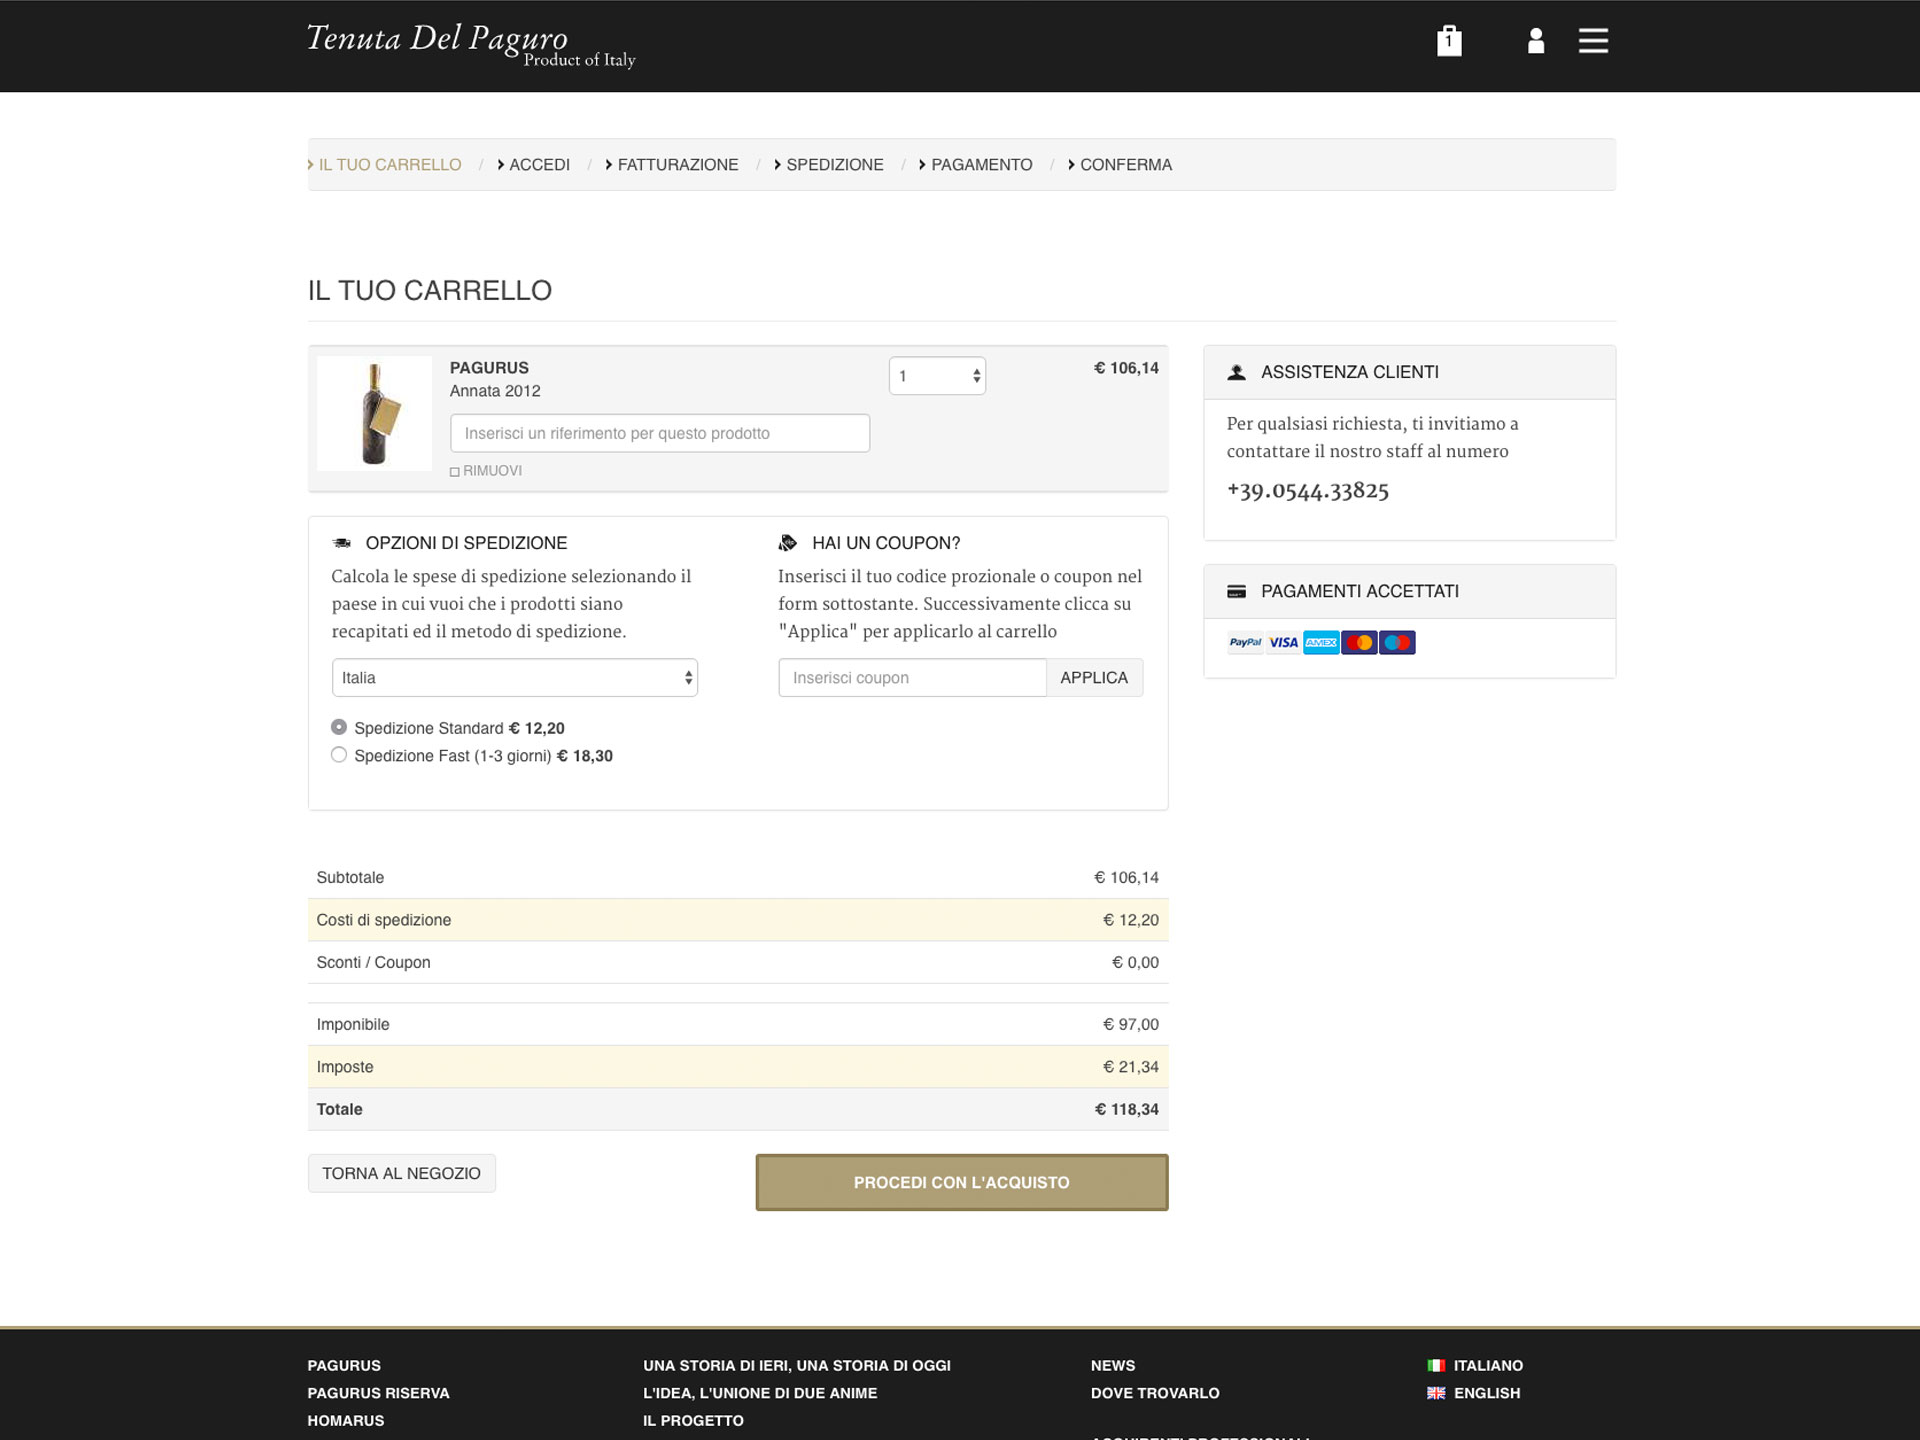This screenshot has height=1440, width=1920.
Task: Open the Italia country dropdown
Action: (x=515, y=678)
